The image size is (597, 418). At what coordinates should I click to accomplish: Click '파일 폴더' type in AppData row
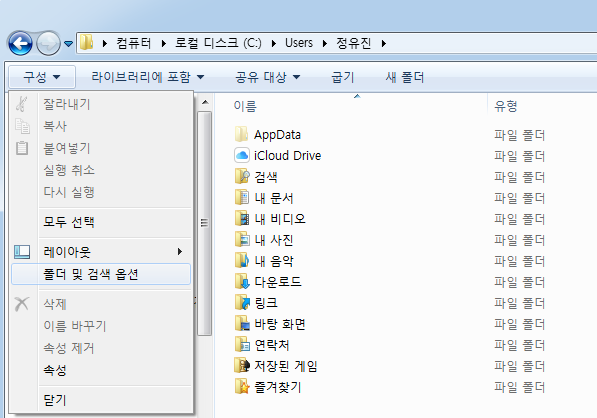519,135
